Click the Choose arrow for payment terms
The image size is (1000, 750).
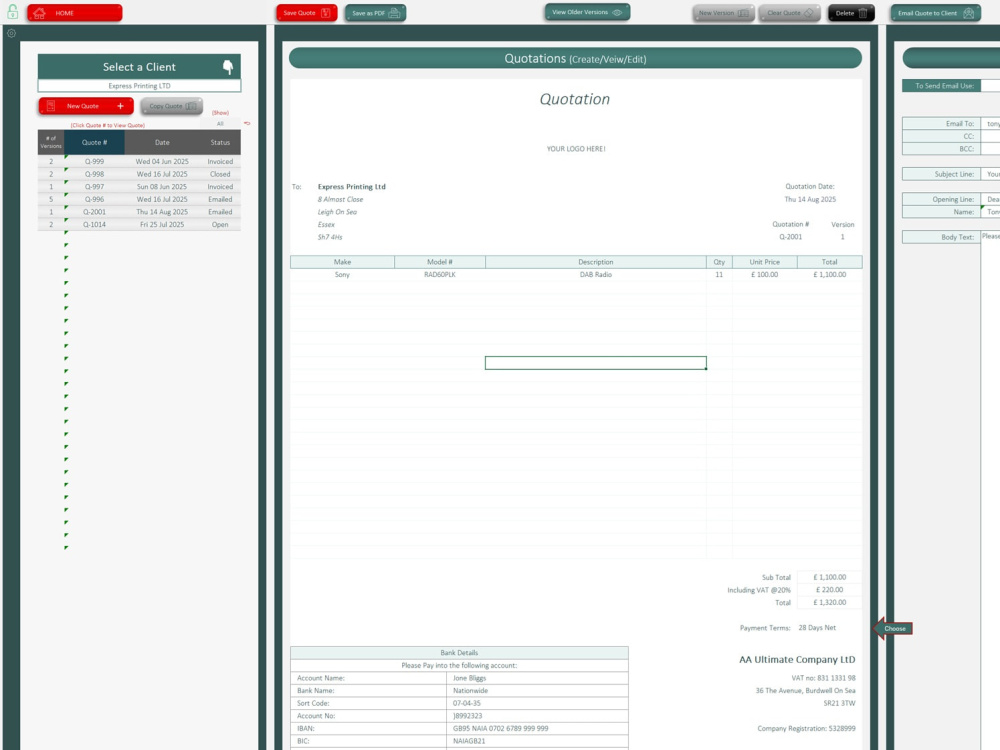tap(893, 628)
